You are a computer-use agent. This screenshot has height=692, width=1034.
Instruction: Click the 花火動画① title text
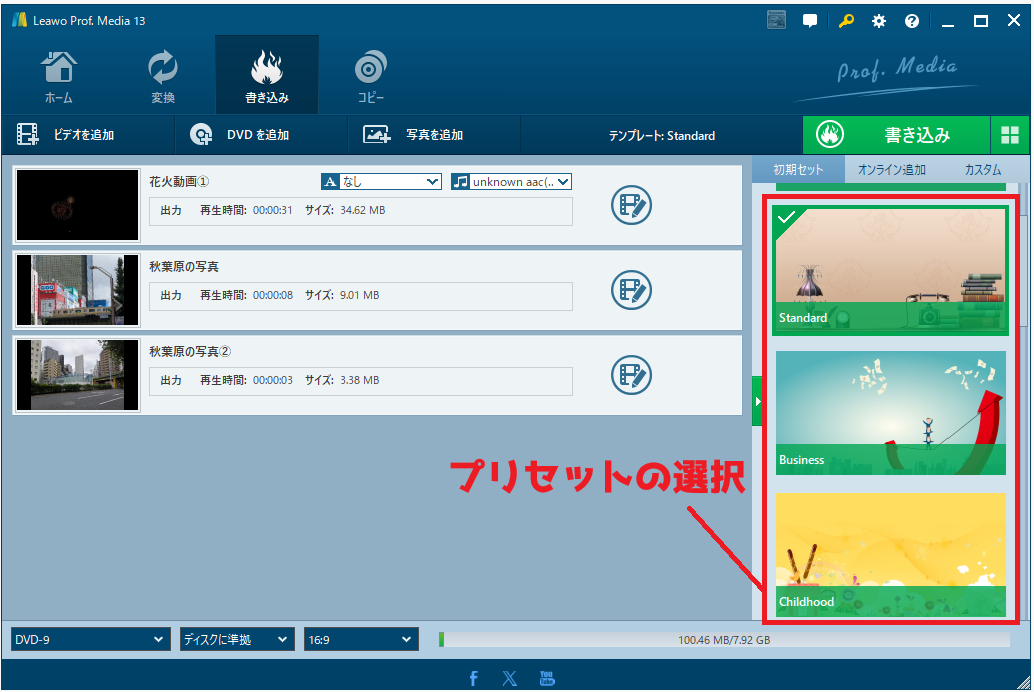coord(179,181)
